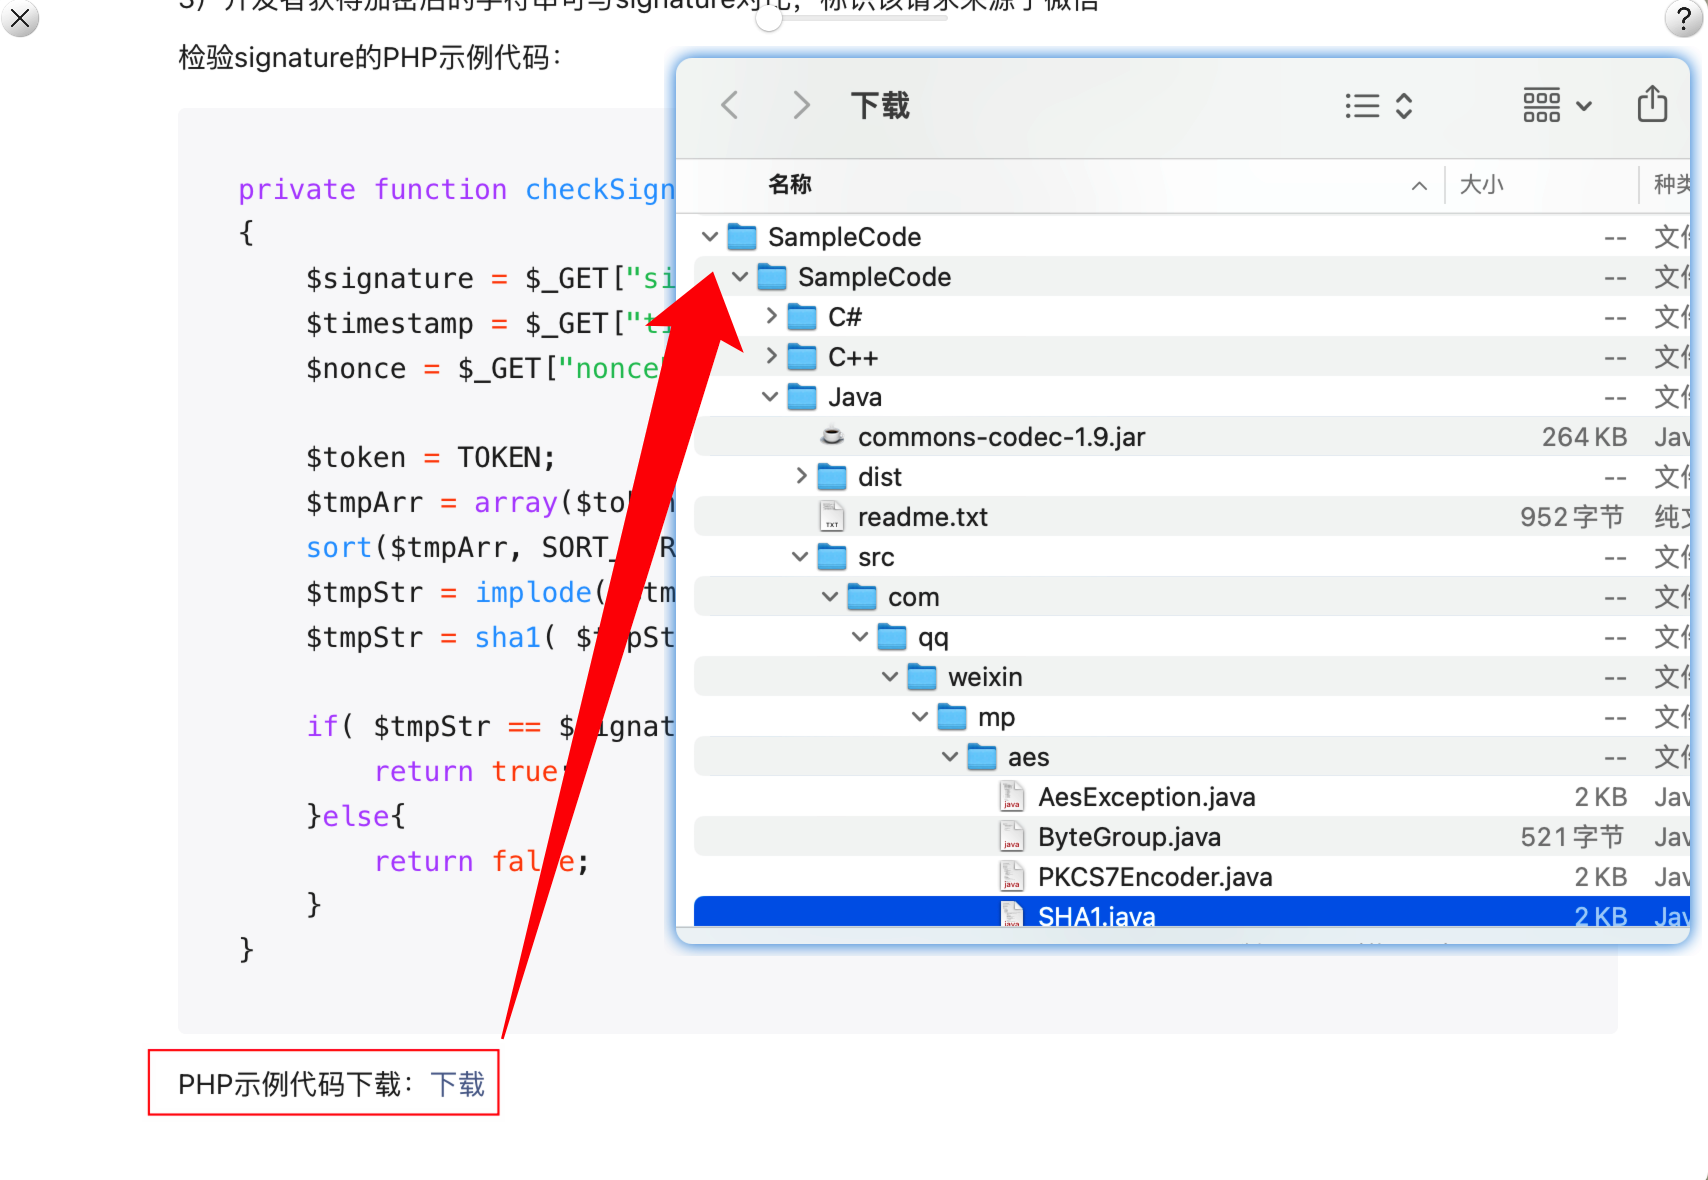Select the src folder icon
1708x1180 pixels.
832,557
